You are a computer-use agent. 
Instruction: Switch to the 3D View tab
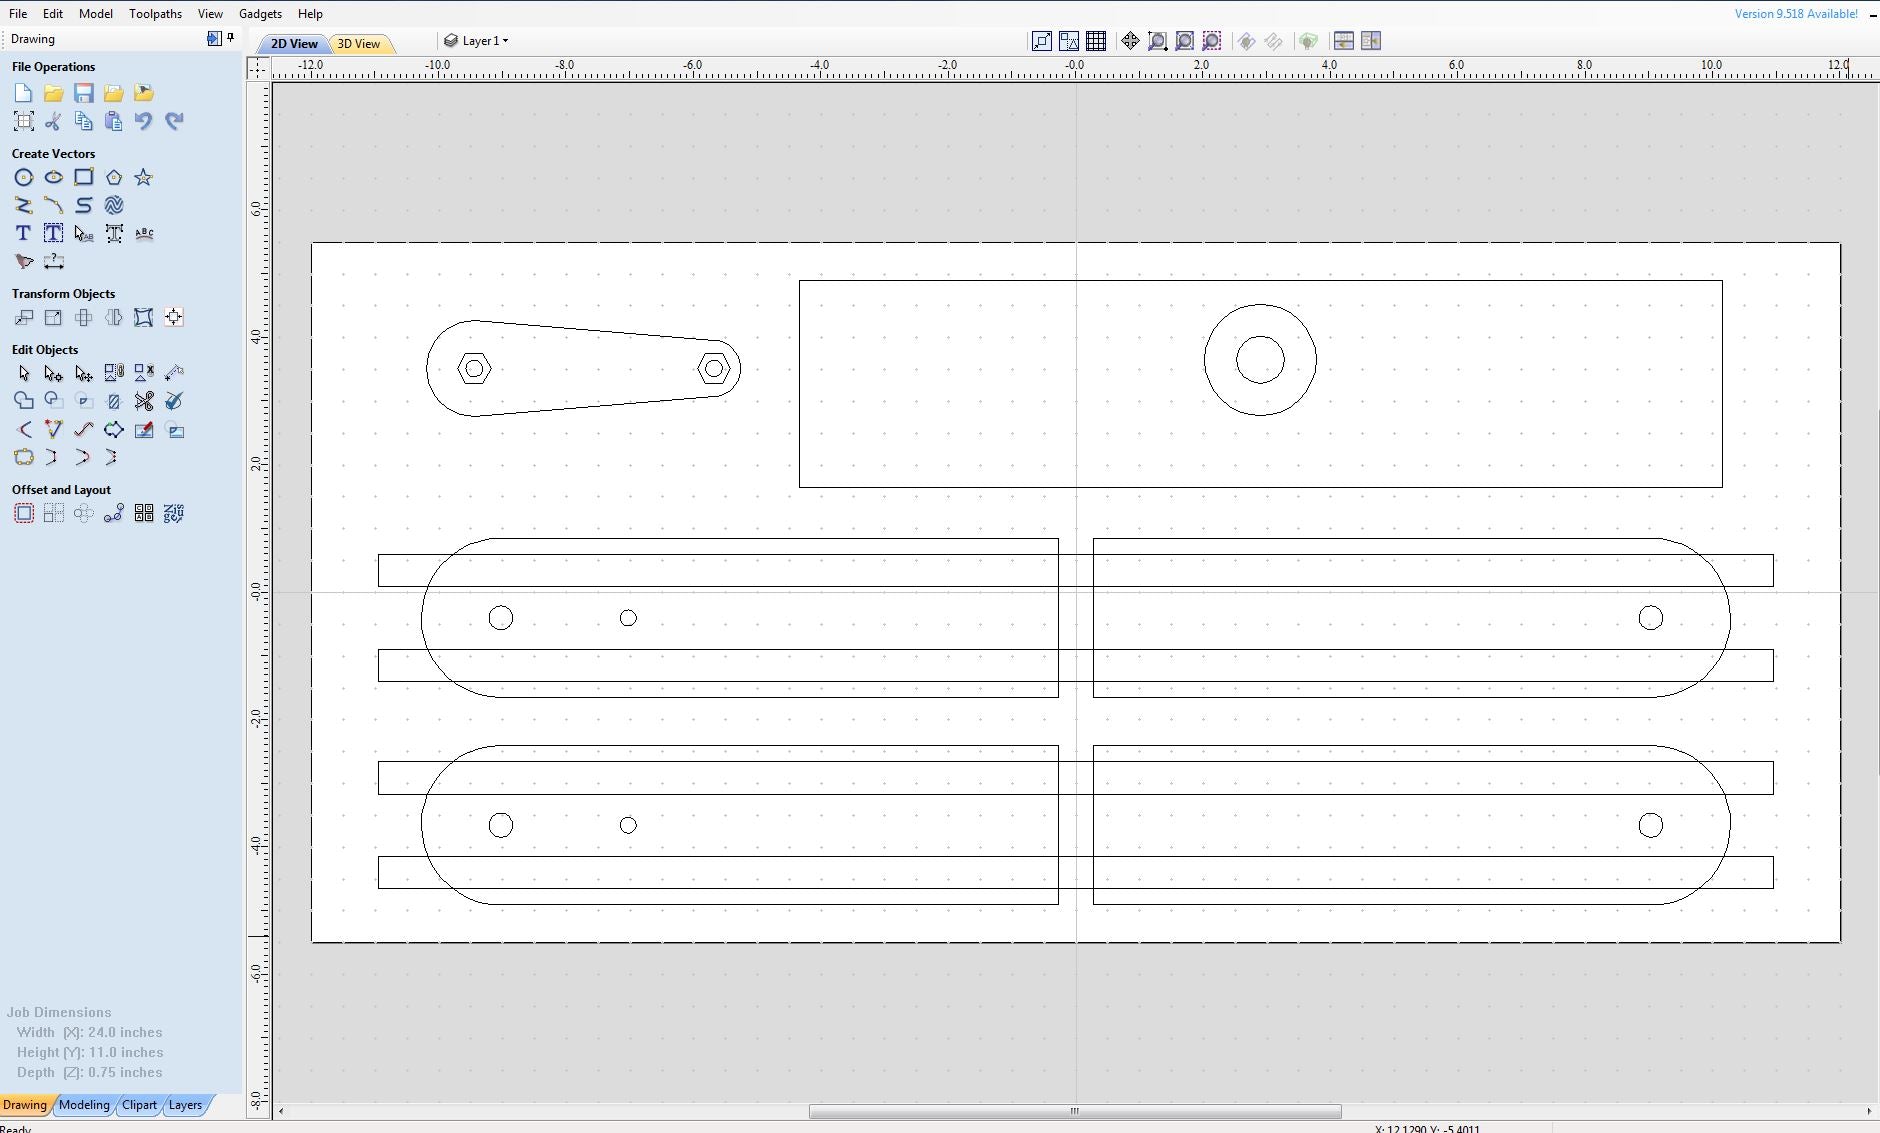360,43
